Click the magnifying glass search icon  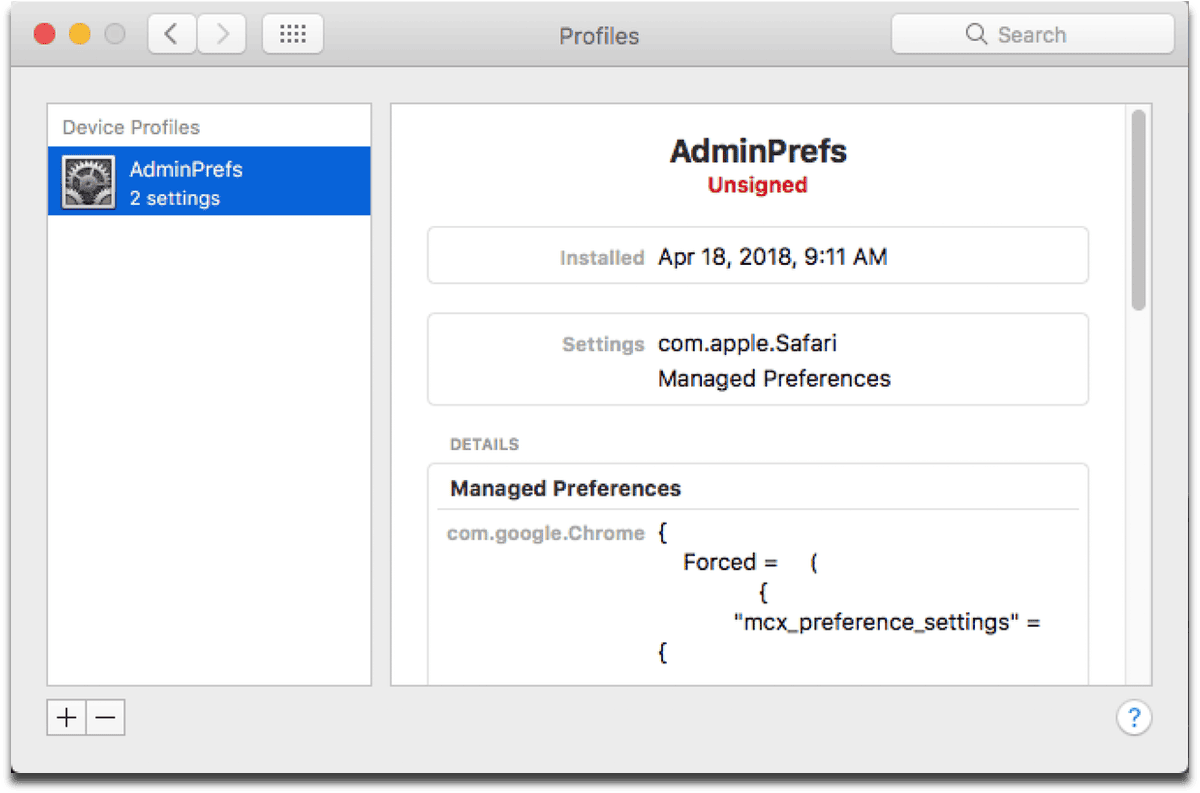pyautogui.click(x=976, y=35)
